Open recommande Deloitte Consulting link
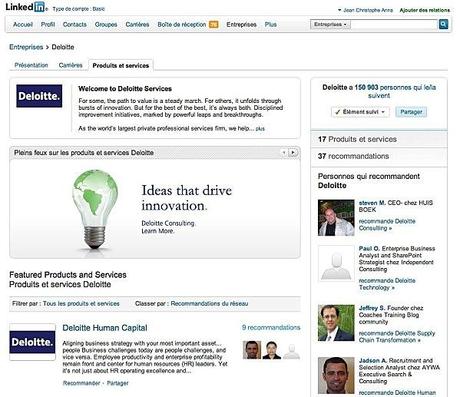 387,225
